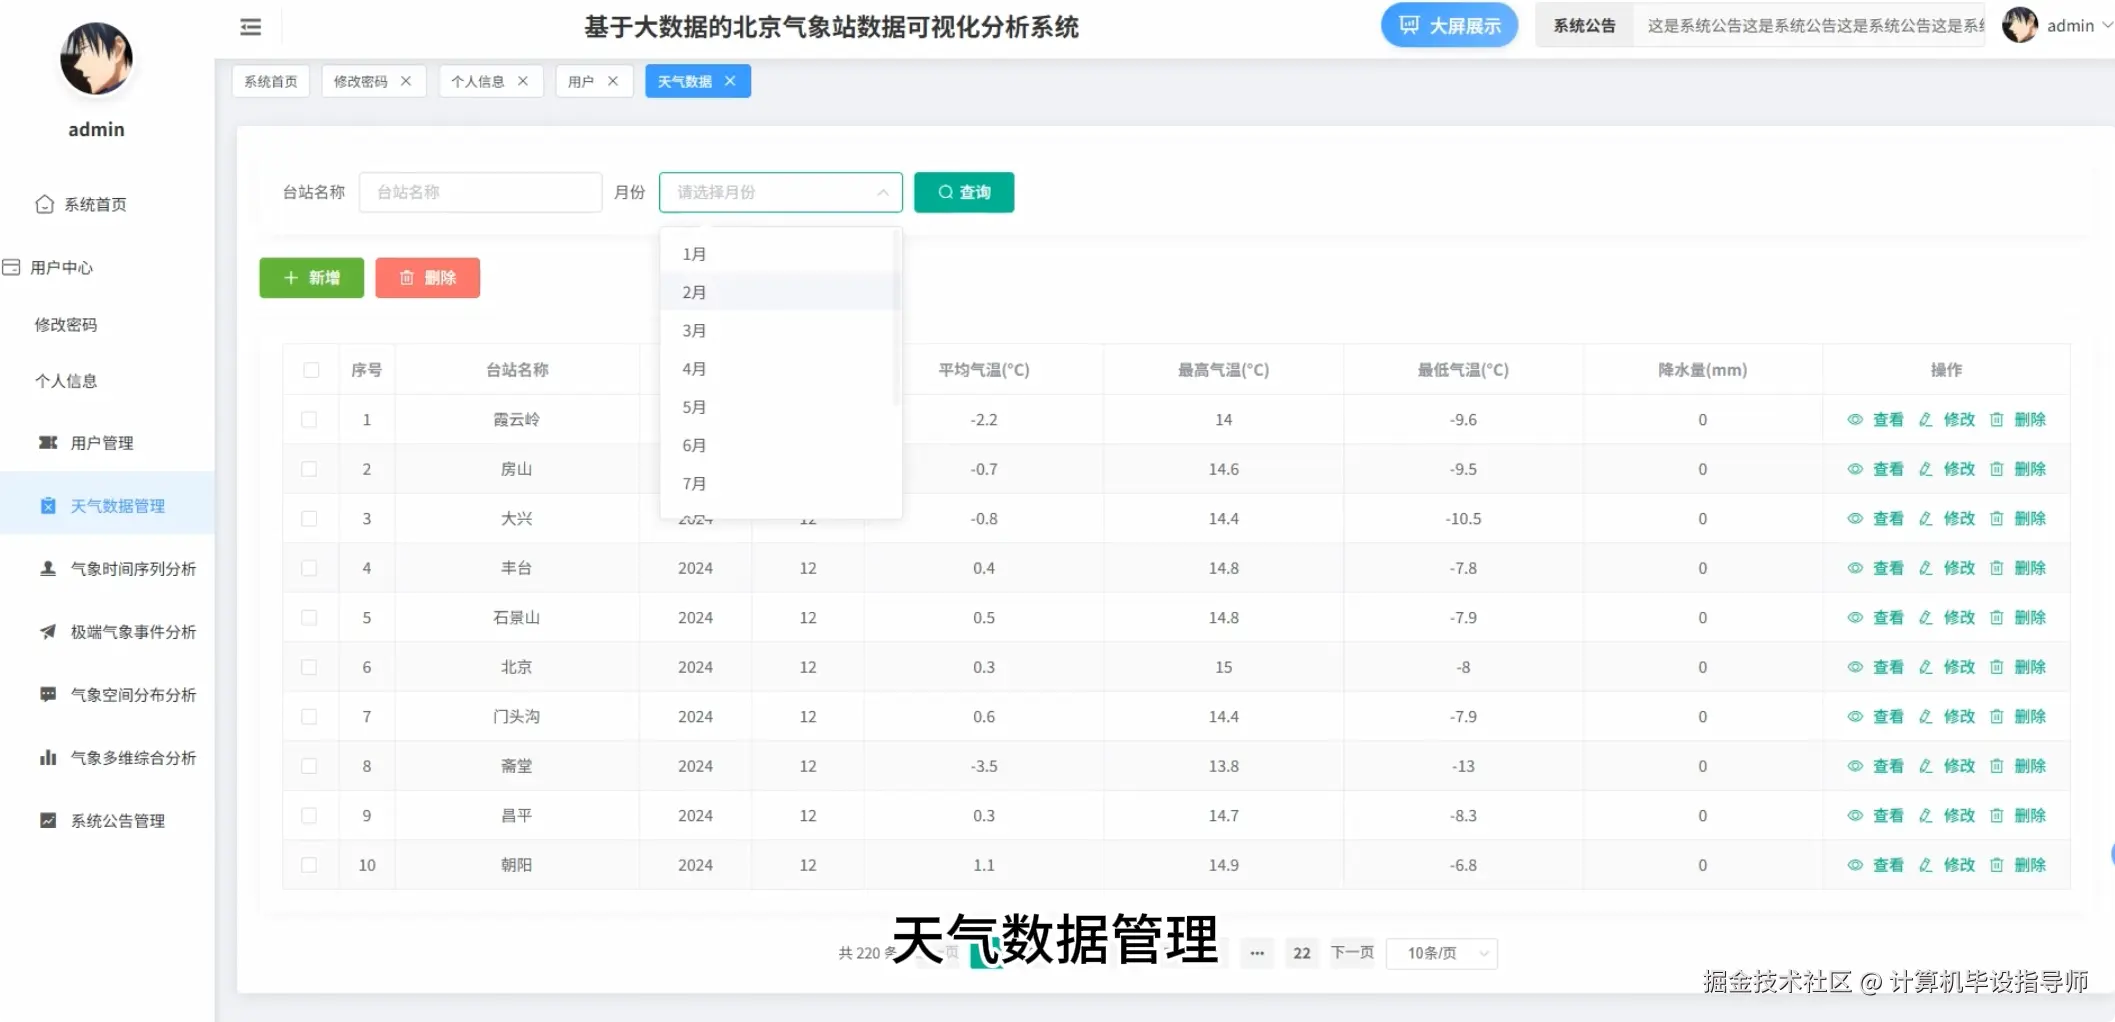2115x1022 pixels.
Task: Click the 台站名称 input field
Action: 480,192
